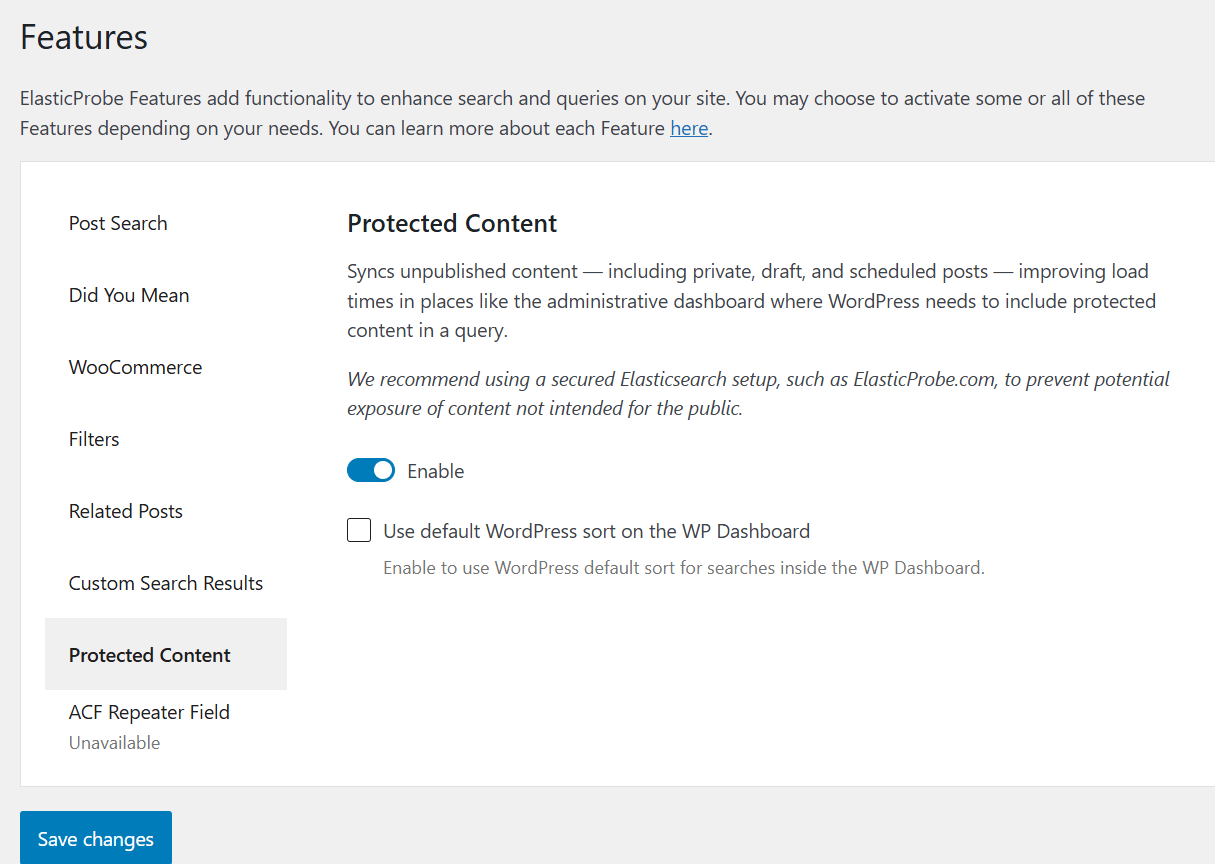The width and height of the screenshot is (1215, 864).
Task: Click the Protected Content section heading
Action: (x=451, y=223)
